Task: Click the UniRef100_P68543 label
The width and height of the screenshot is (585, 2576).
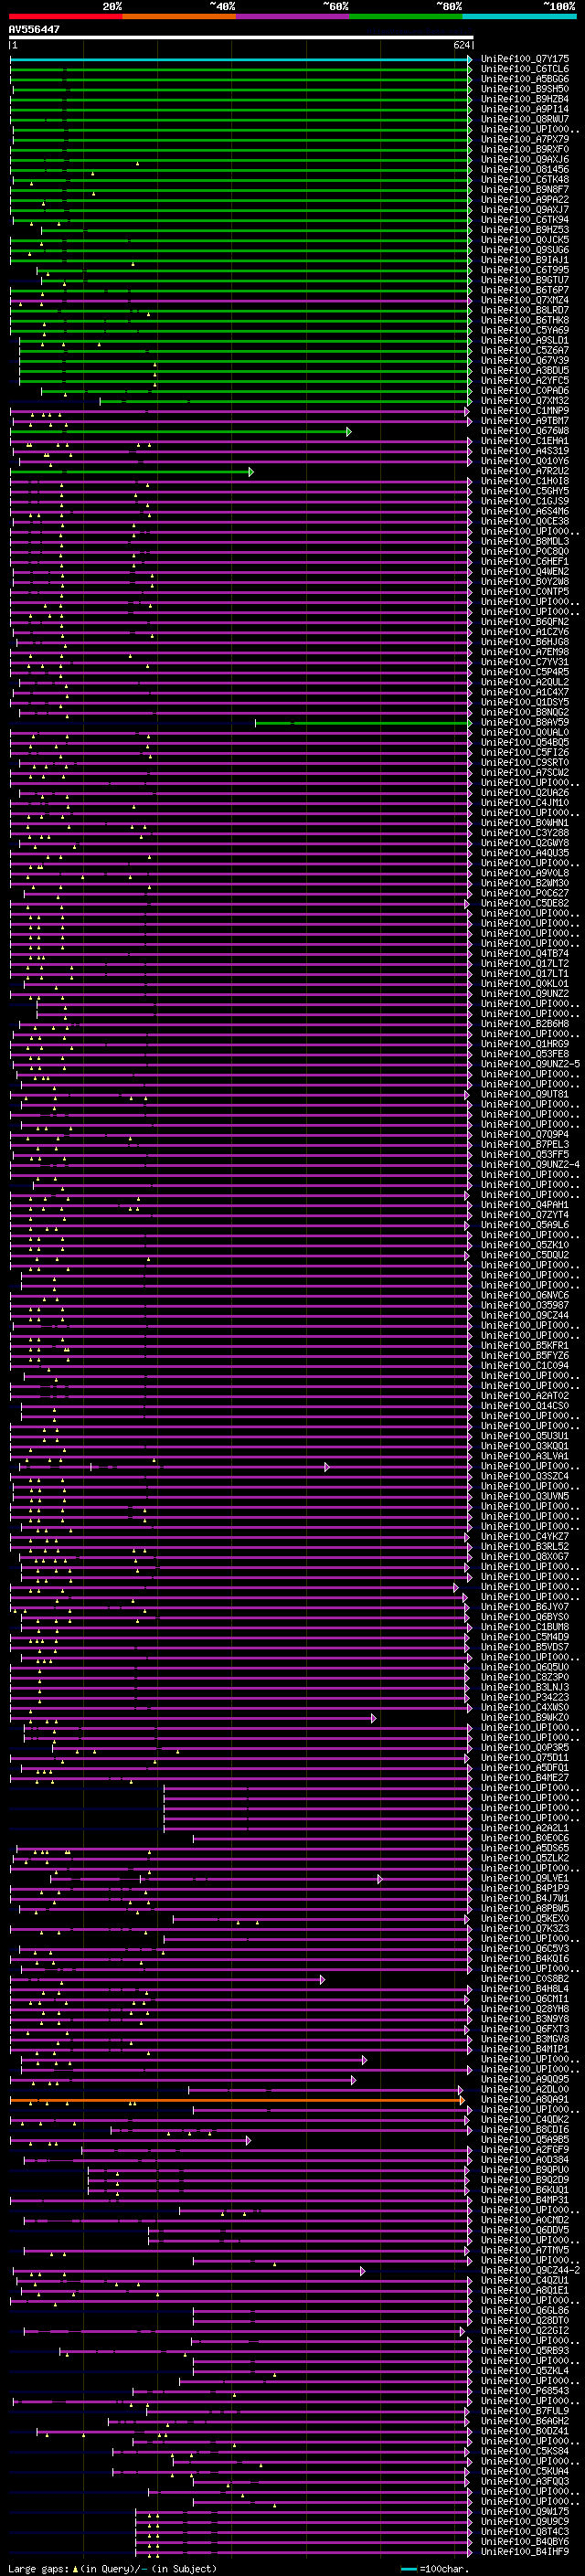Action: click(525, 2391)
